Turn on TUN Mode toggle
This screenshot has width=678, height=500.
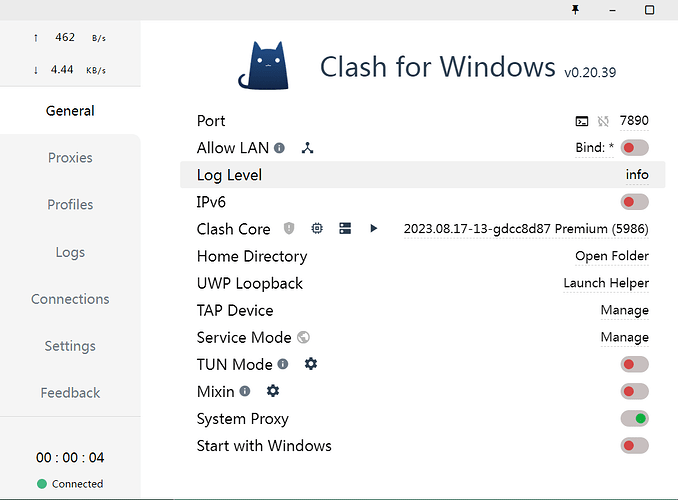click(634, 364)
